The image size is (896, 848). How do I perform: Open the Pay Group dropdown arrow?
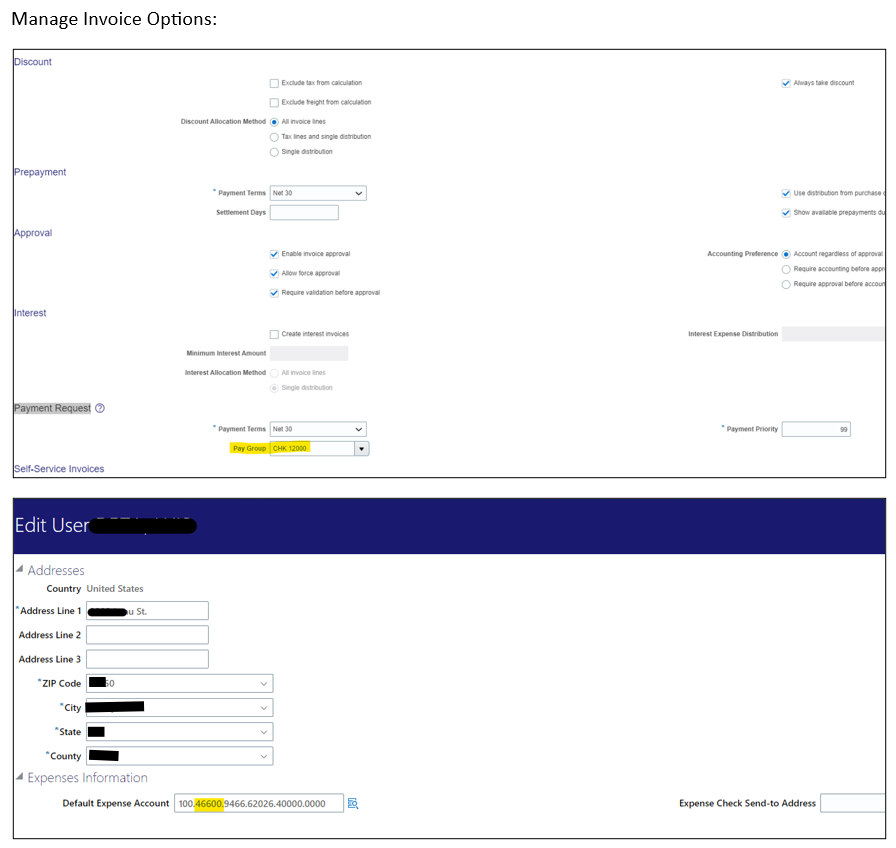362,448
